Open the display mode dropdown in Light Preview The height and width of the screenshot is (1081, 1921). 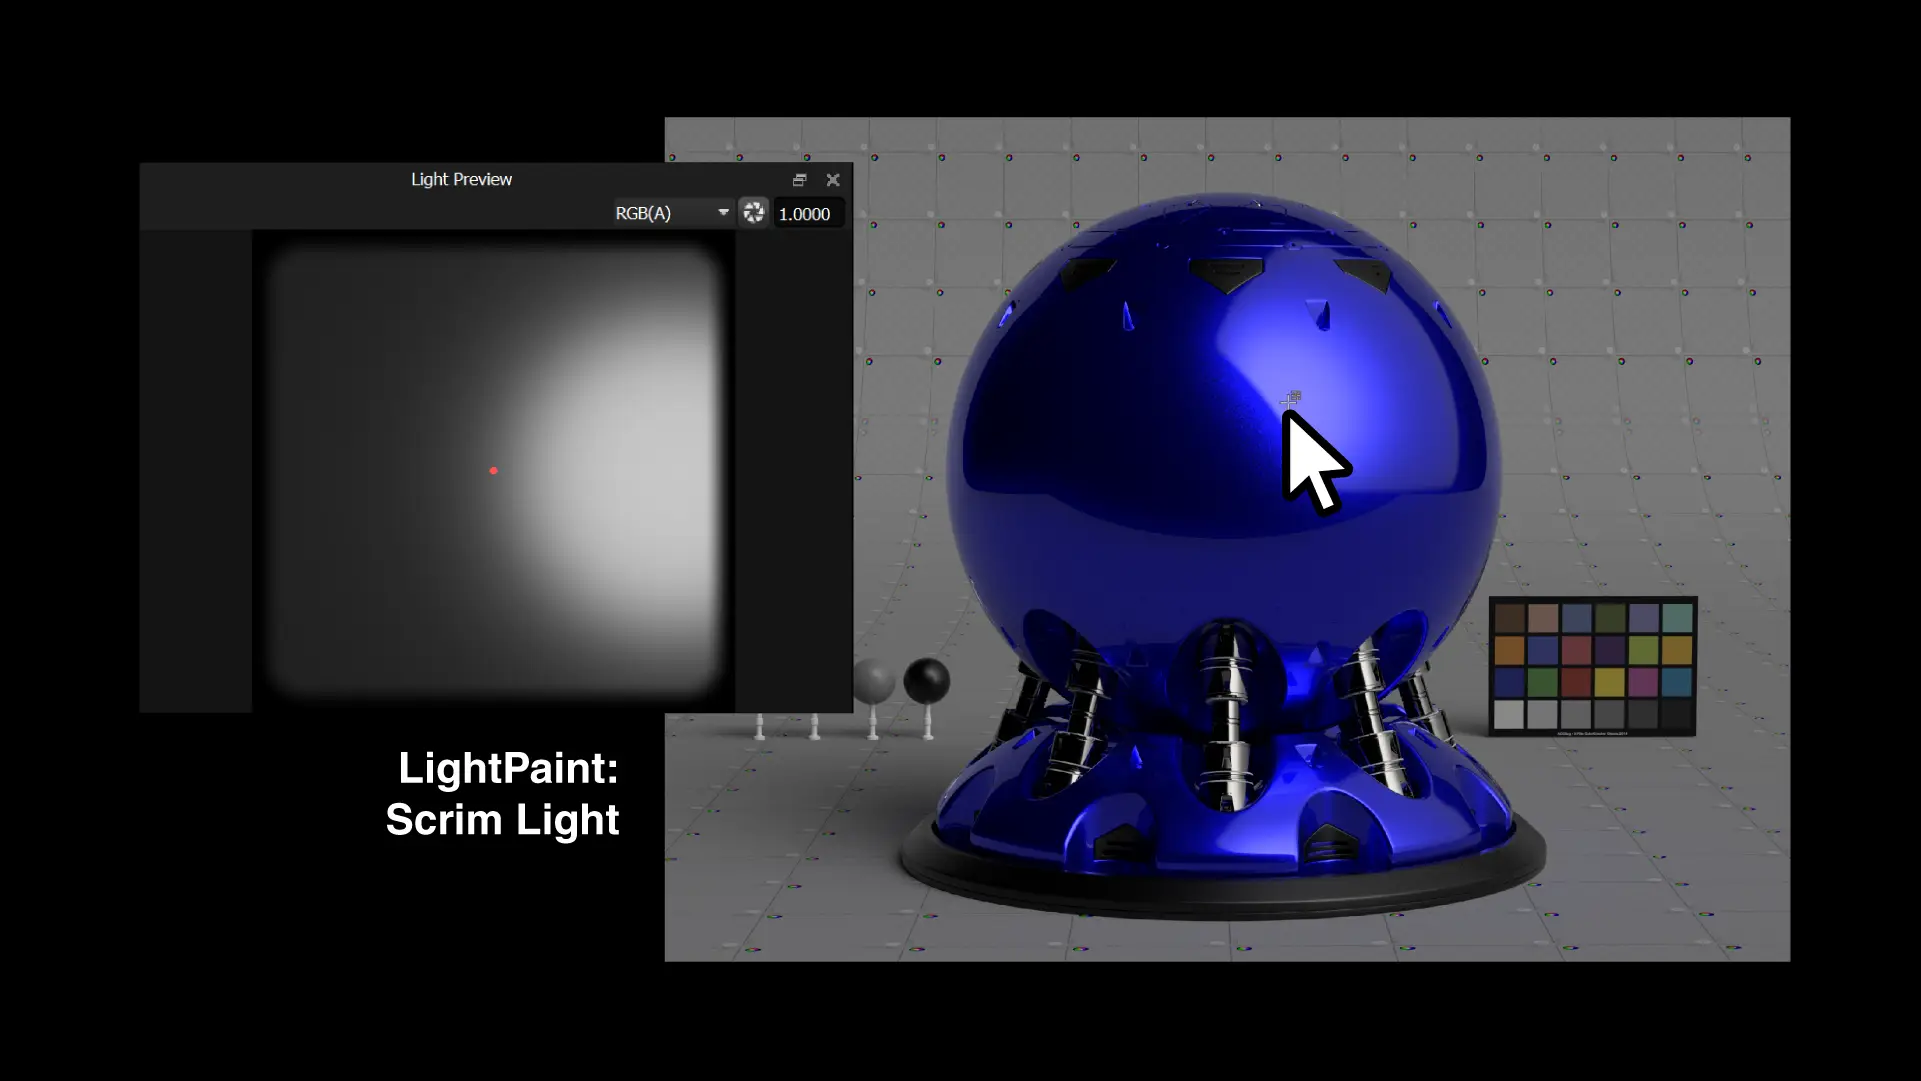(x=668, y=212)
